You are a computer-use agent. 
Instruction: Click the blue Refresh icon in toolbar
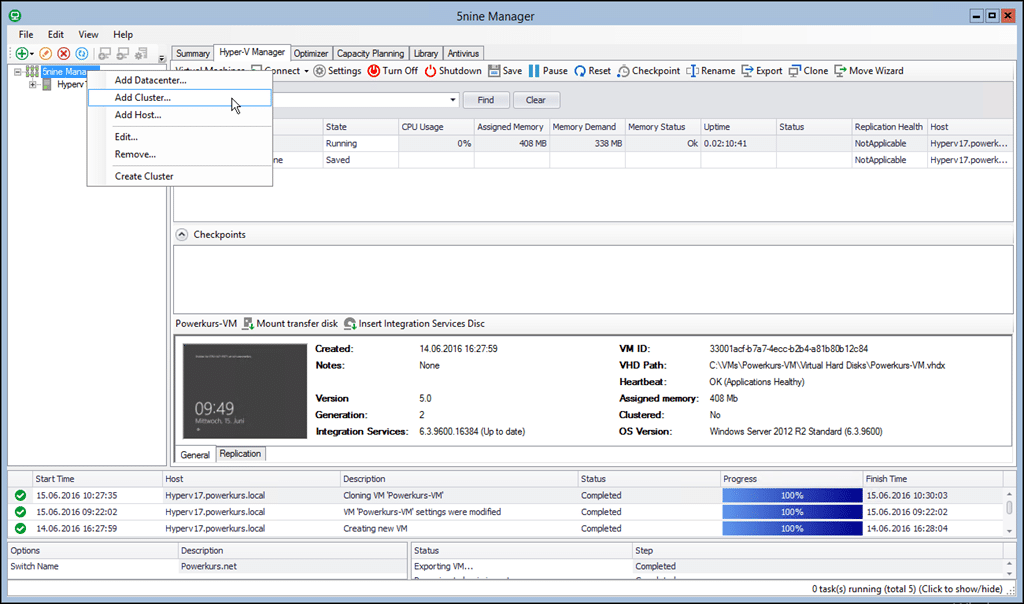pos(82,54)
